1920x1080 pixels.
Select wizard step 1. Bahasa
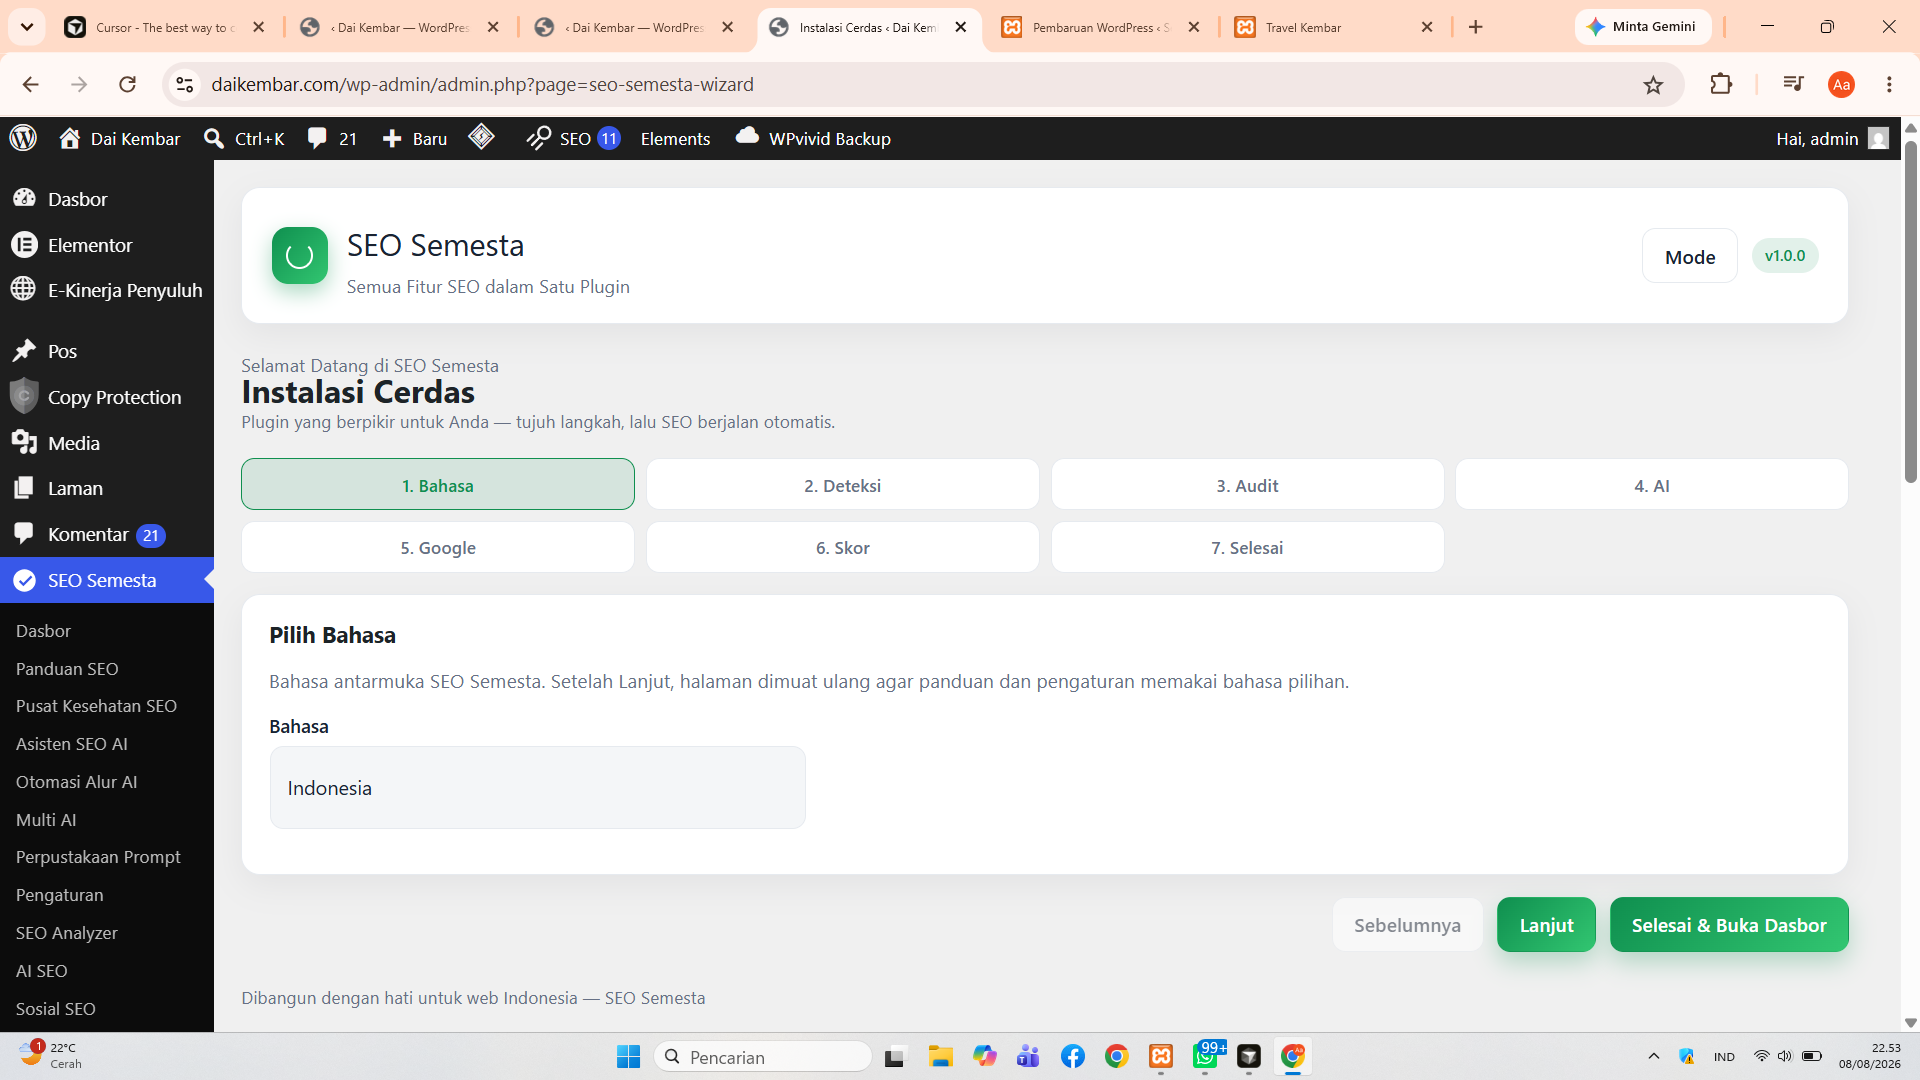coord(438,485)
